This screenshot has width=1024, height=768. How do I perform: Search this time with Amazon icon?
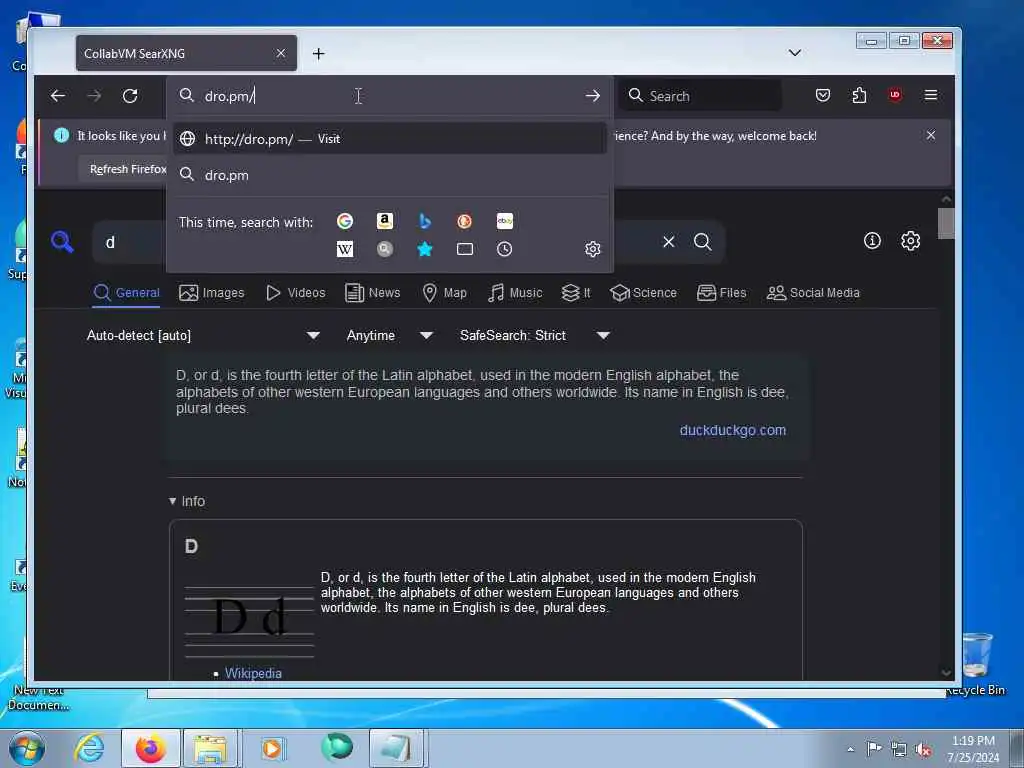coord(385,221)
